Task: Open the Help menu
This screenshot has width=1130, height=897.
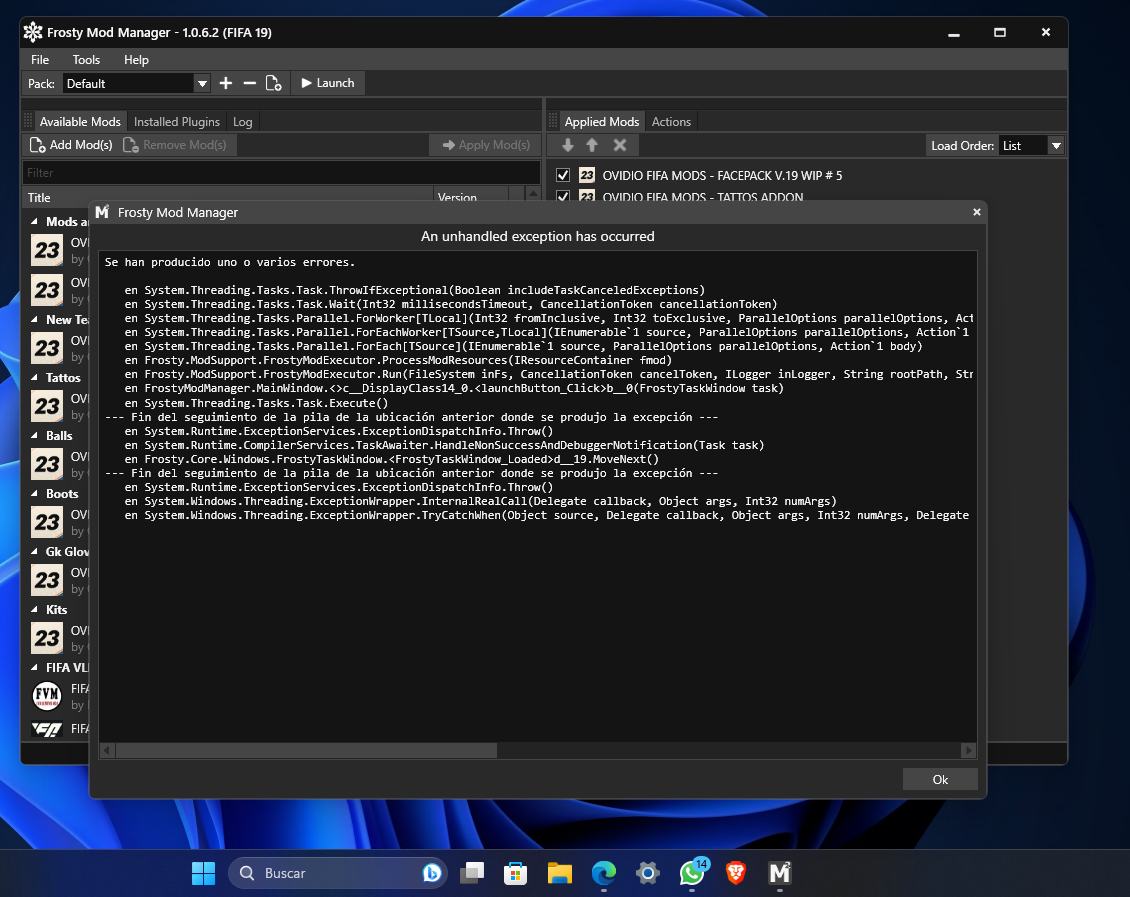Action: [x=136, y=60]
